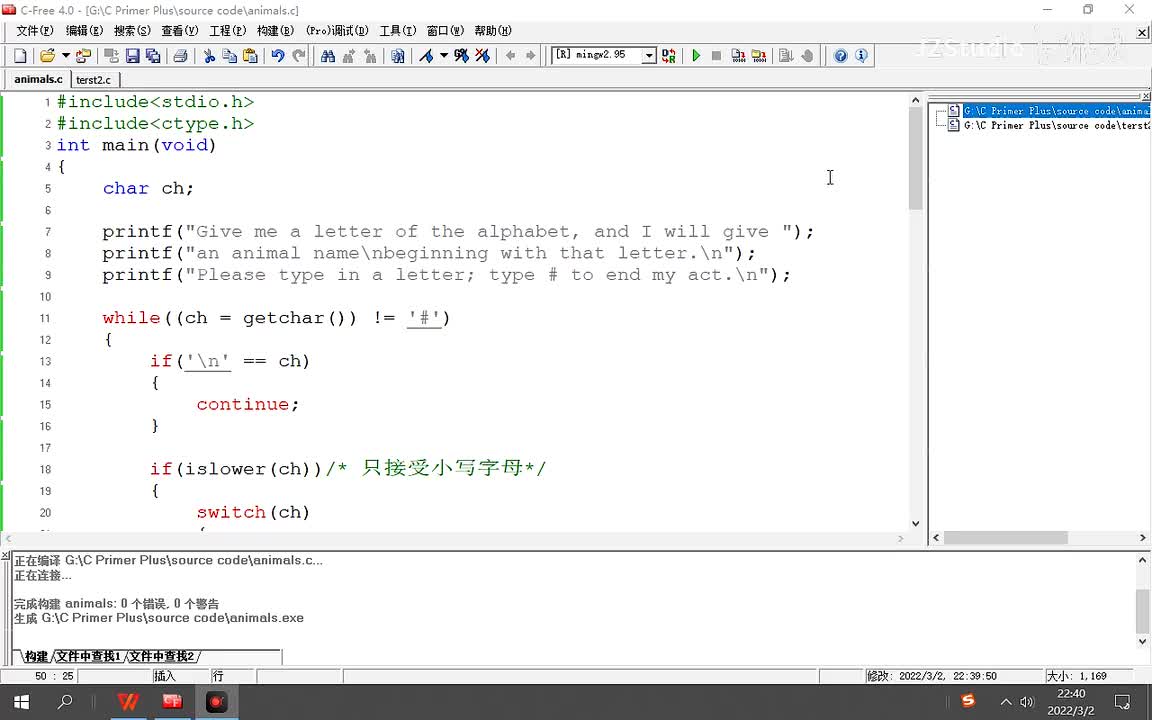This screenshot has height=720, width=1152.
Task: Open the 工具(T) menu
Action: point(397,31)
